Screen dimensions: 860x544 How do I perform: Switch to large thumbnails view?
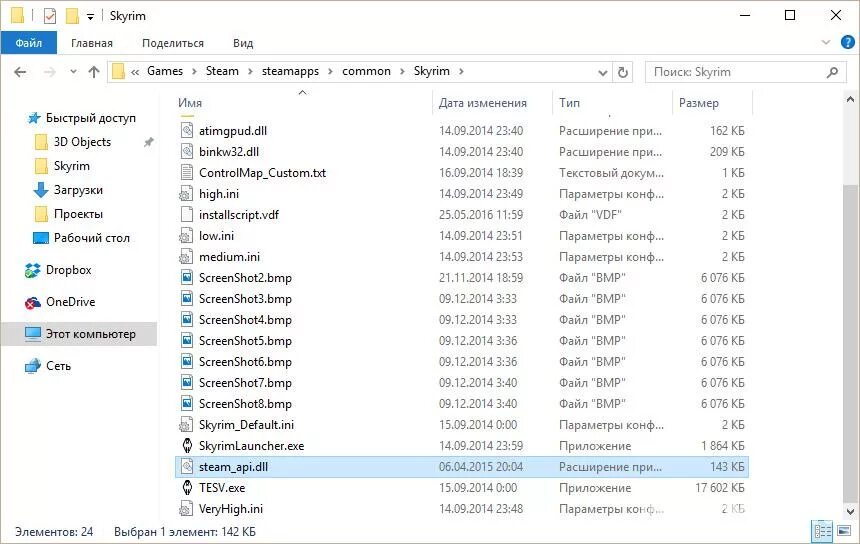844,531
